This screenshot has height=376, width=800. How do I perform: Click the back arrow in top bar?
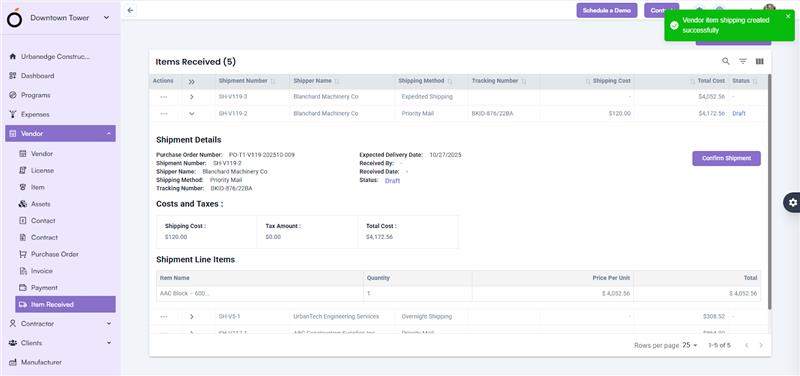(x=131, y=10)
